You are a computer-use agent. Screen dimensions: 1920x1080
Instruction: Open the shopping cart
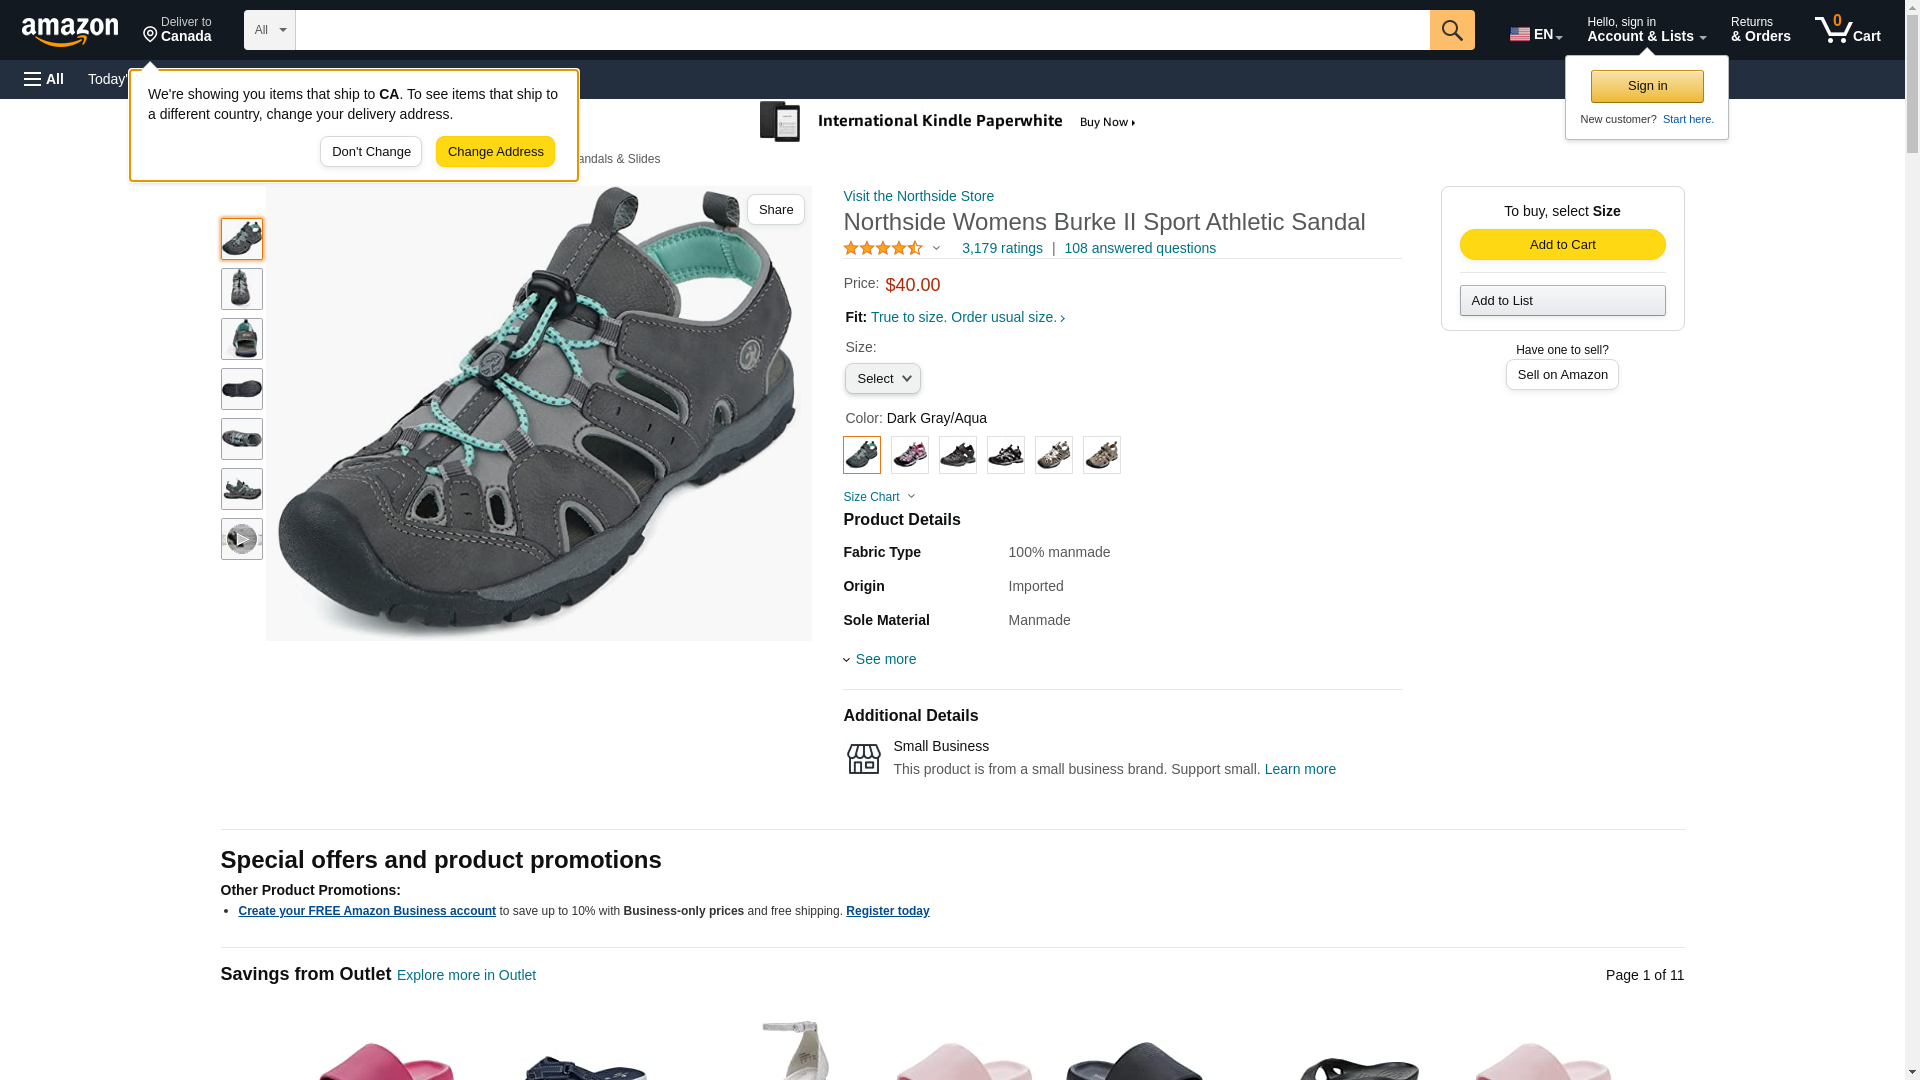[x=1847, y=30]
